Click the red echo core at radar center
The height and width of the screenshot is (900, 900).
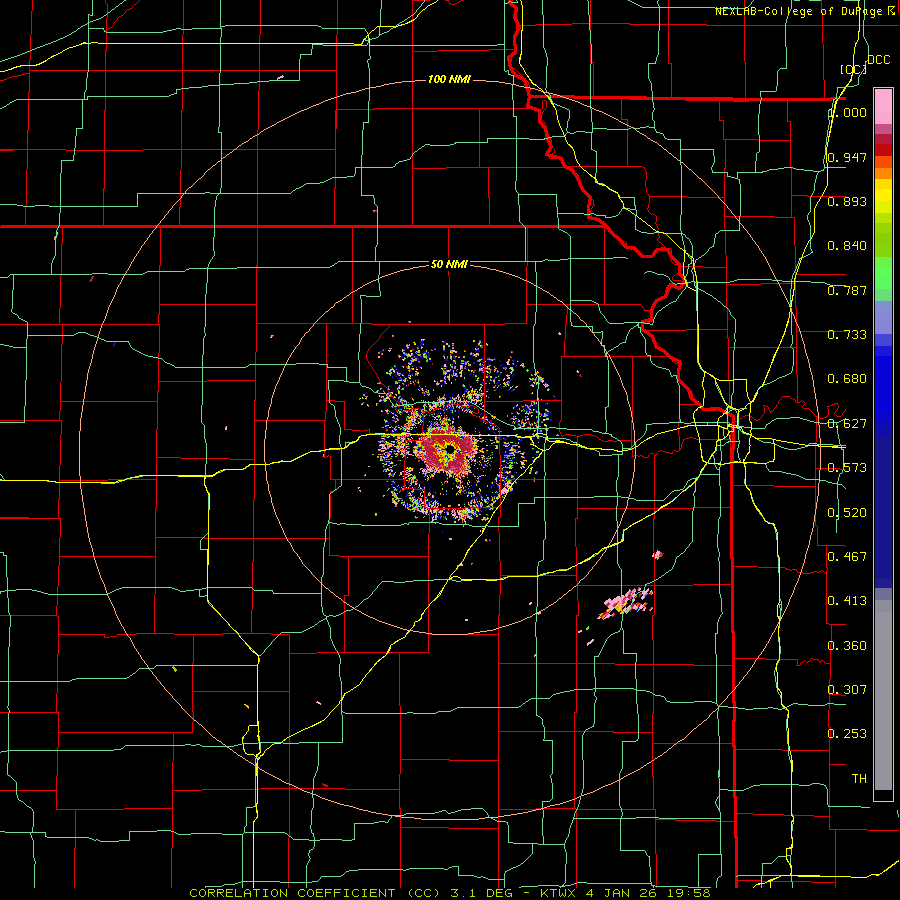(449, 451)
